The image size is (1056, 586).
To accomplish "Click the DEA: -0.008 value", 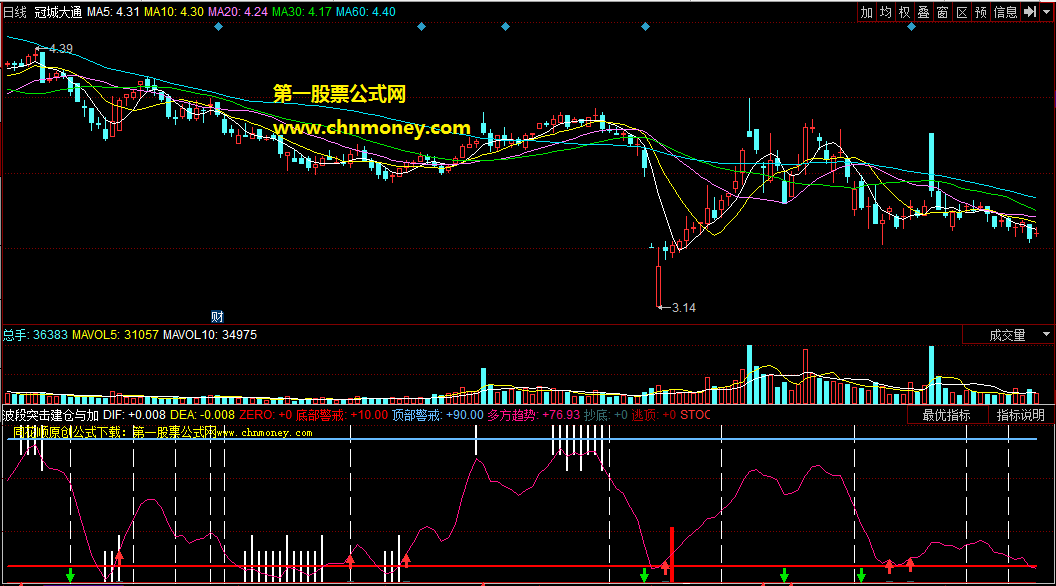I will pos(202,415).
